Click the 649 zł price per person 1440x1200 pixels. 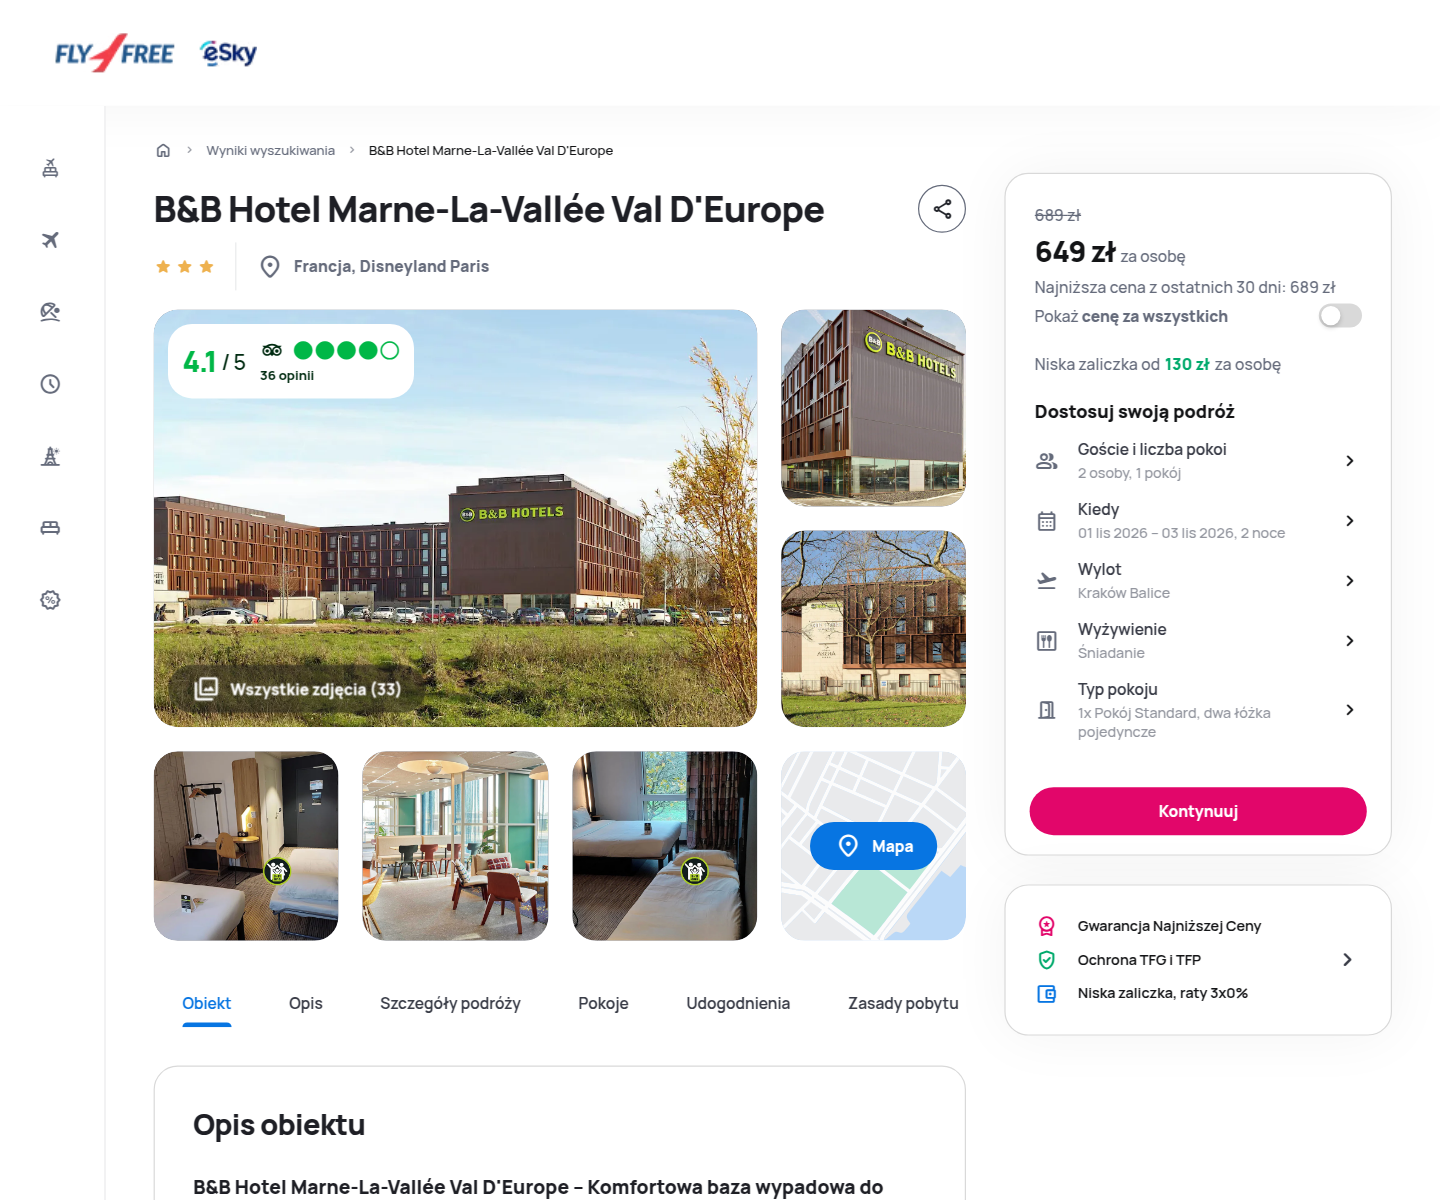pos(1110,253)
